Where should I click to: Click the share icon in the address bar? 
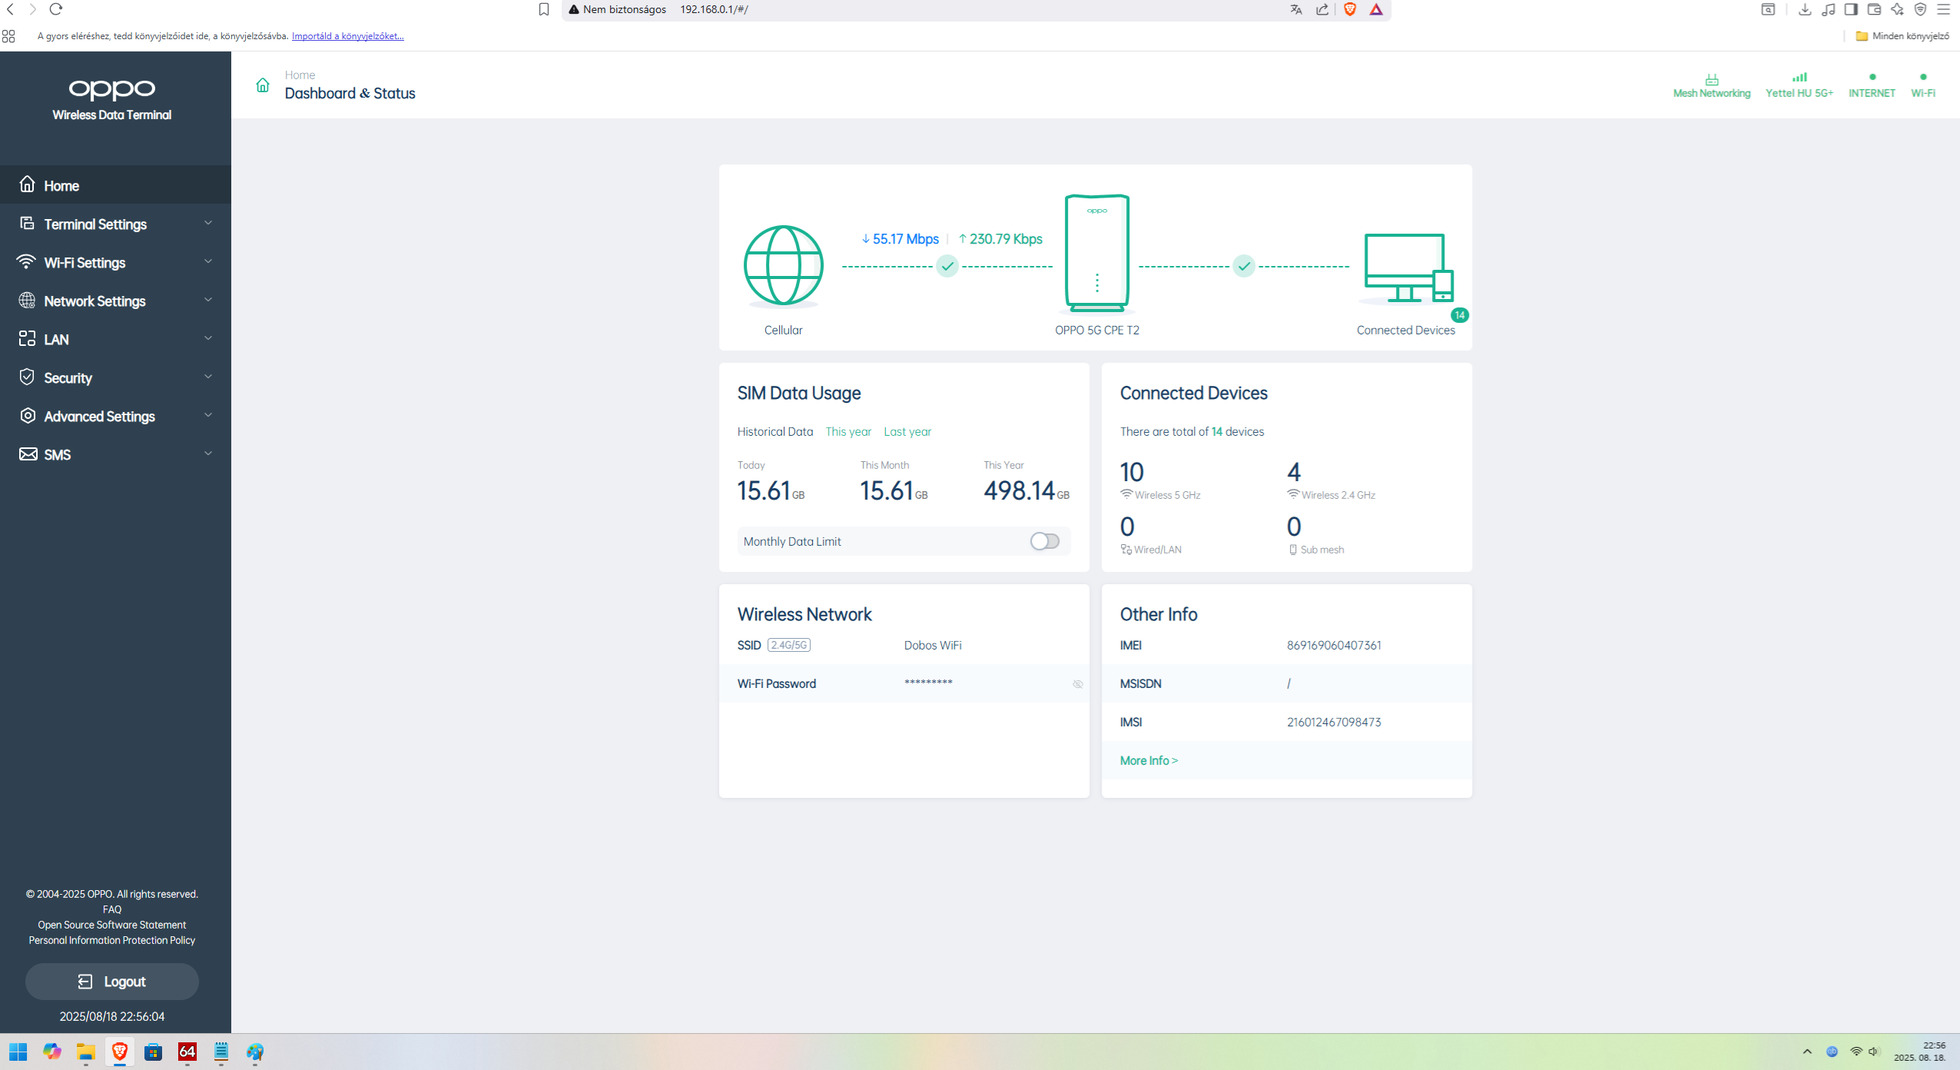coord(1322,9)
